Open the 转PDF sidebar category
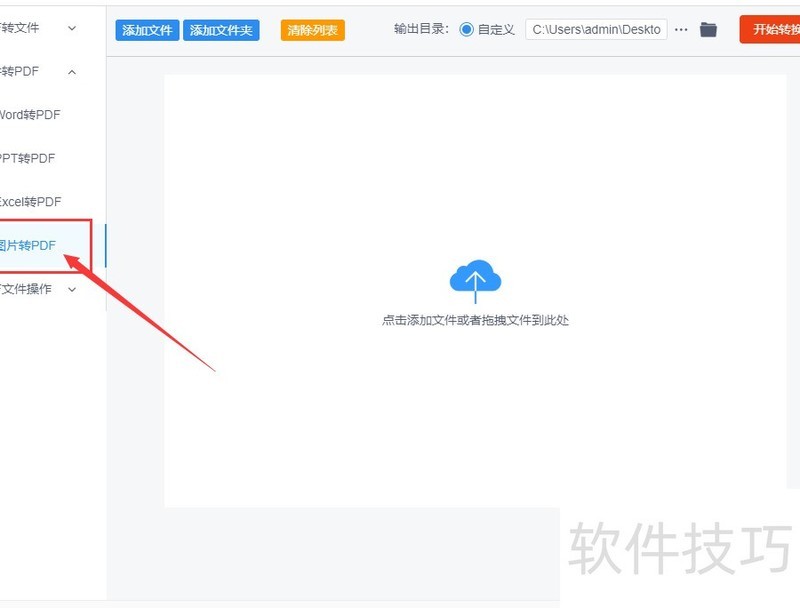The image size is (800, 608). (19, 71)
